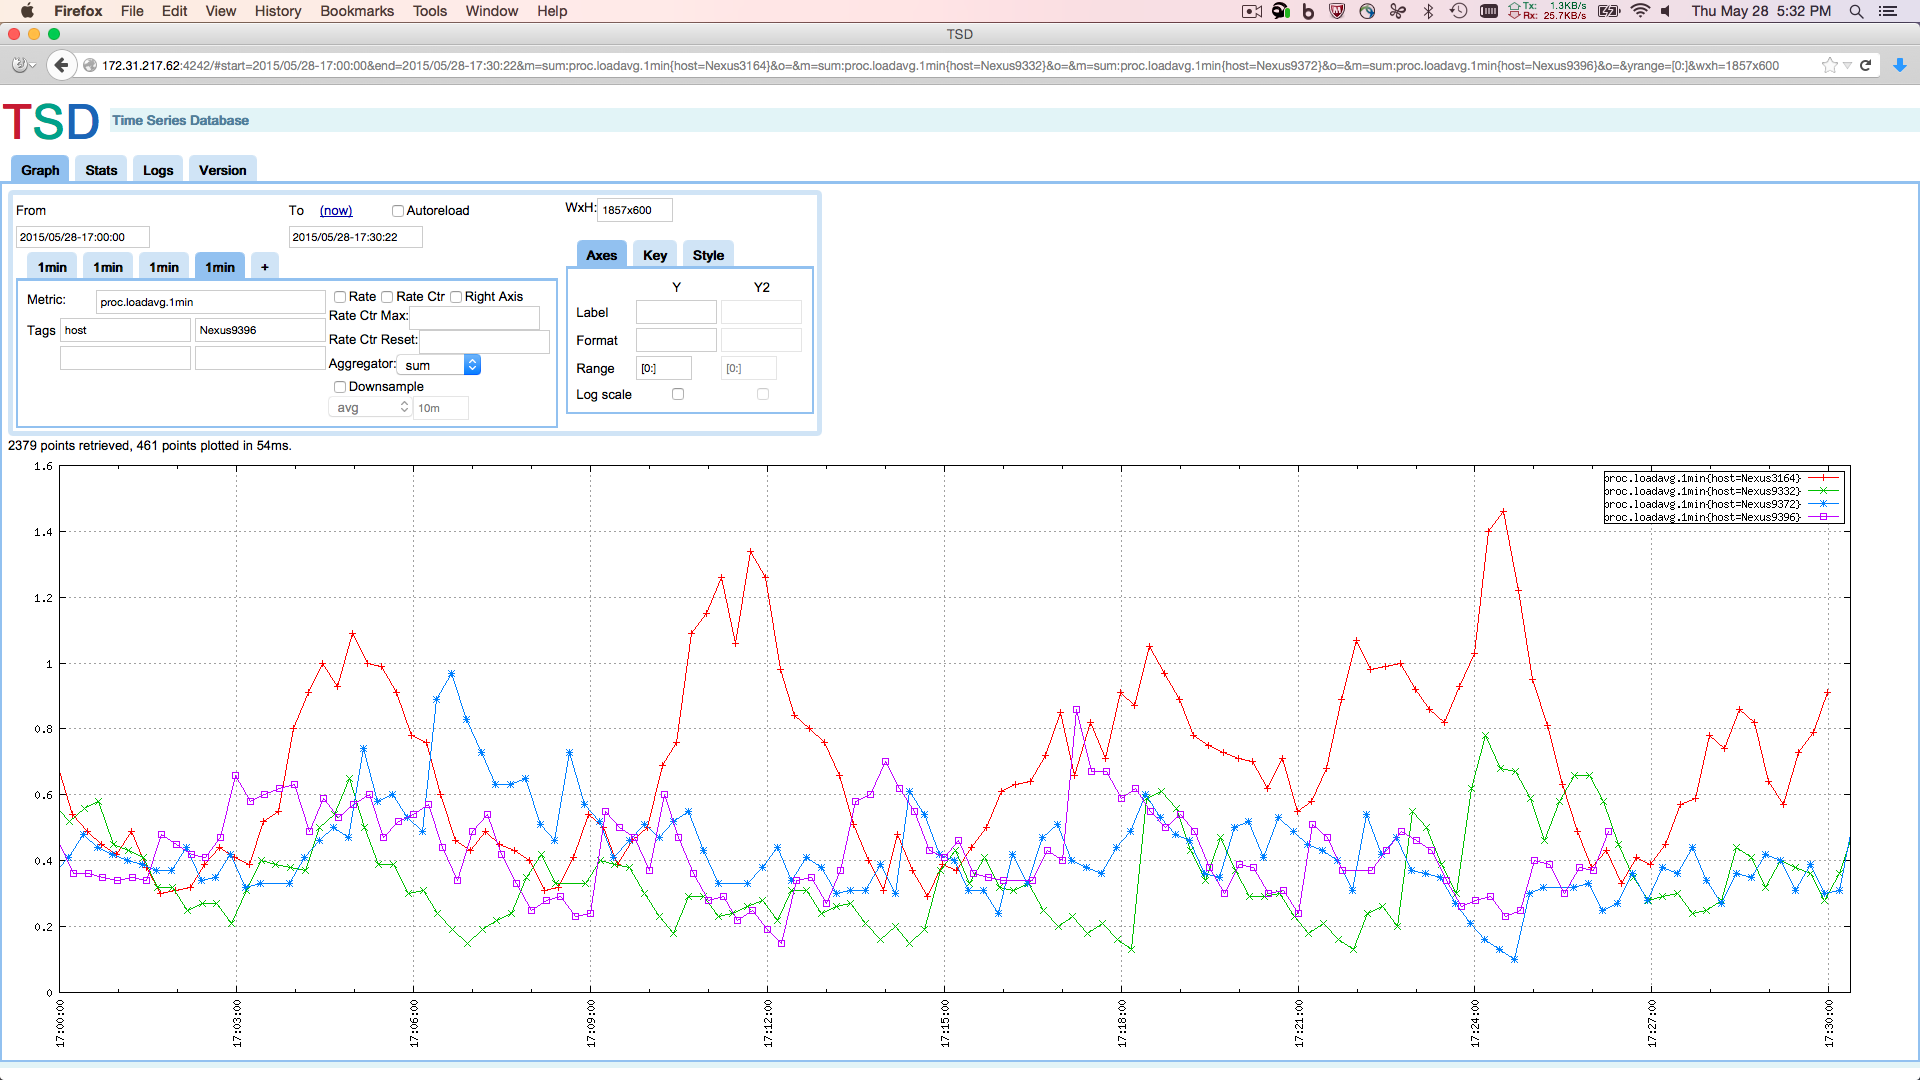This screenshot has height=1080, width=1920.
Task: Enable the Downsample checkbox
Action: (x=339, y=386)
